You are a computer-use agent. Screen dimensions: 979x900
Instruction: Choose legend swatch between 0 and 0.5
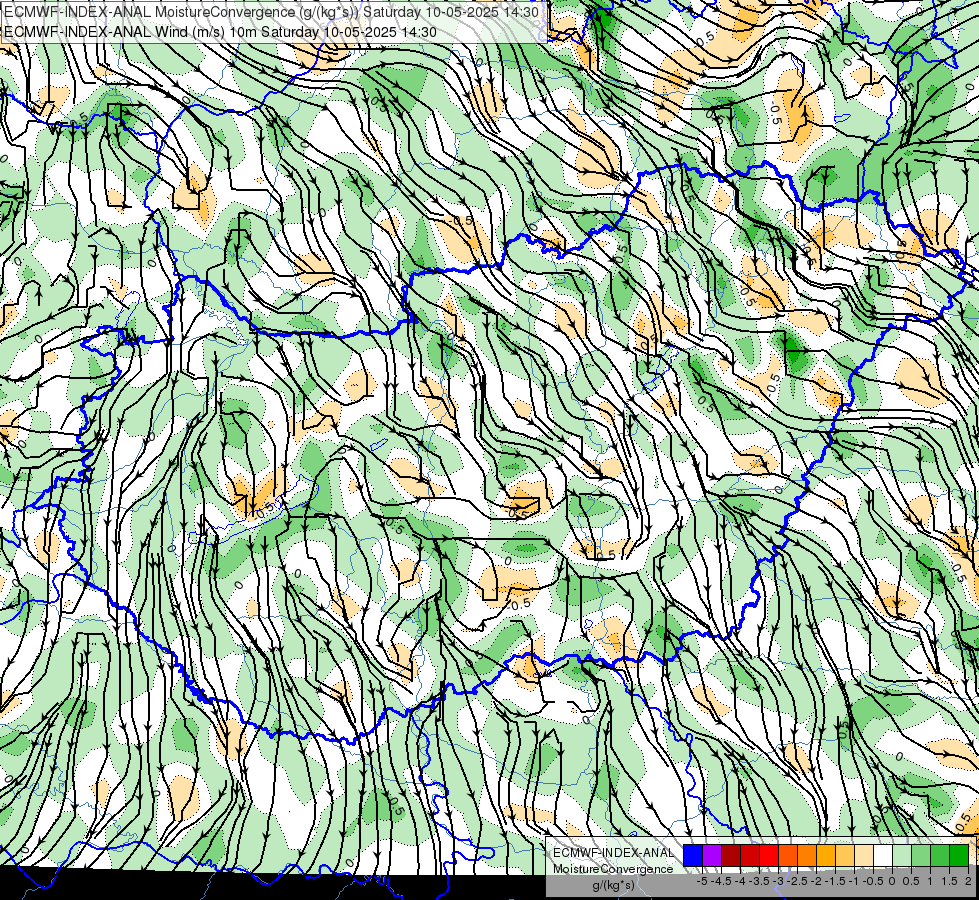coord(902,855)
